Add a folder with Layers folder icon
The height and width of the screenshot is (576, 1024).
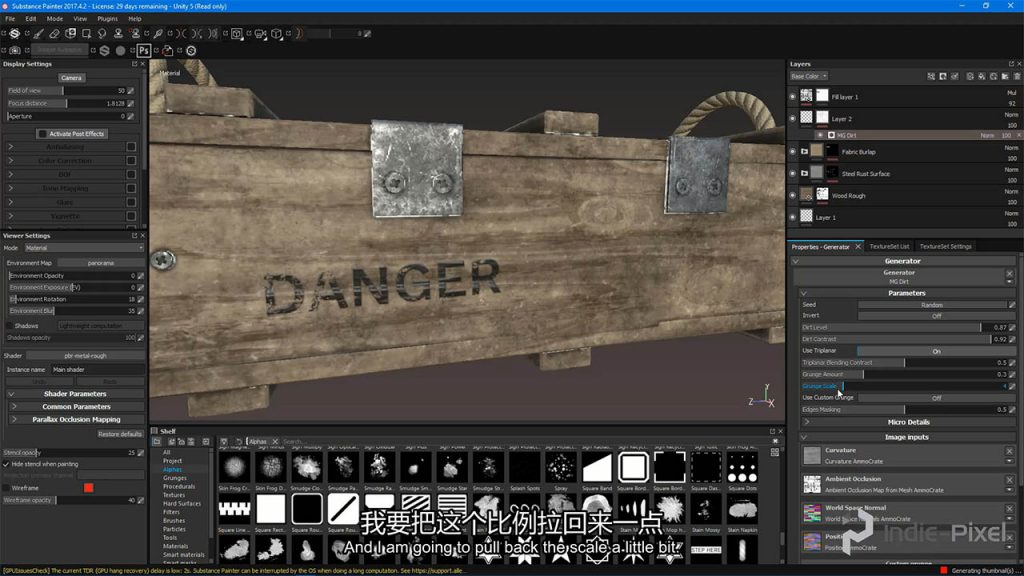[1005, 76]
